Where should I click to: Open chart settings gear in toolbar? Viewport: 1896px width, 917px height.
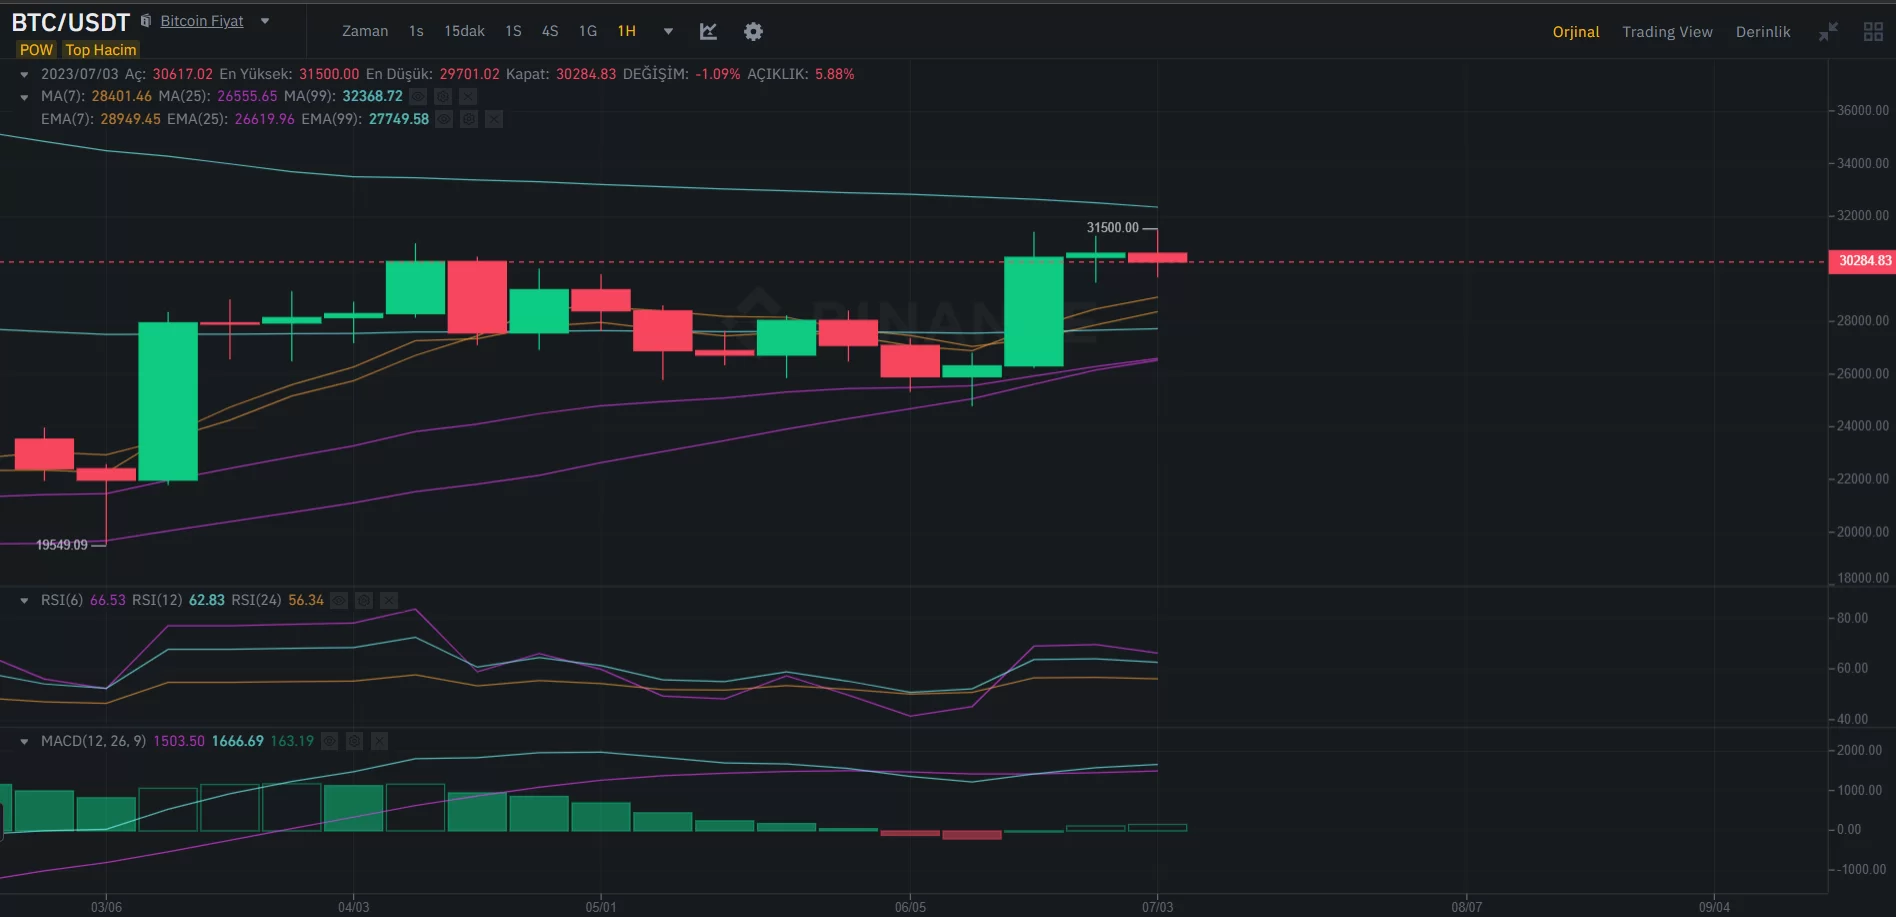pyautogui.click(x=753, y=31)
